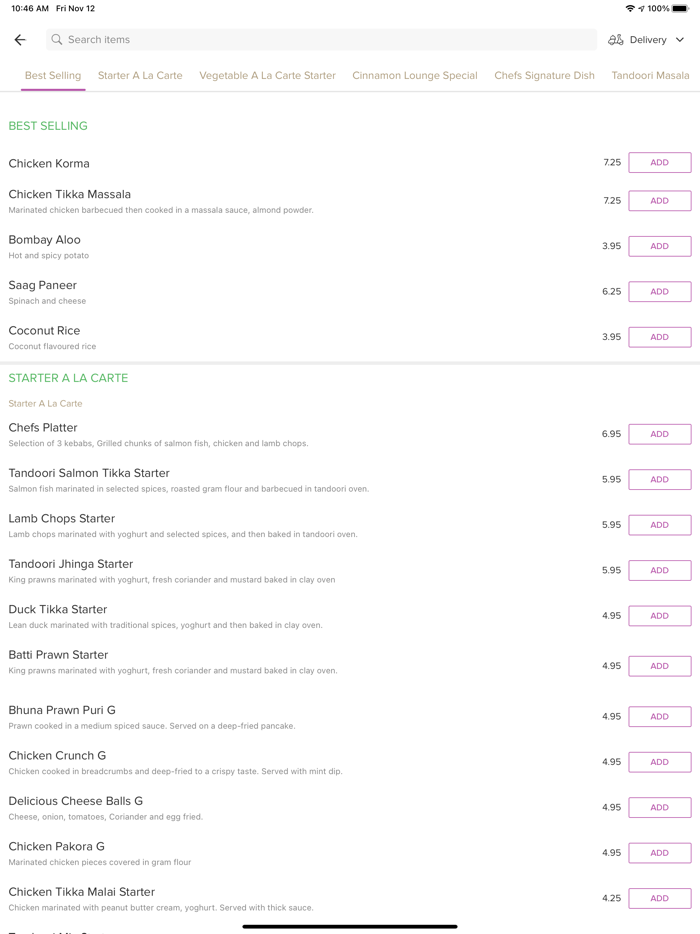
Task: Tap the battery status icon
Action: coord(680,9)
